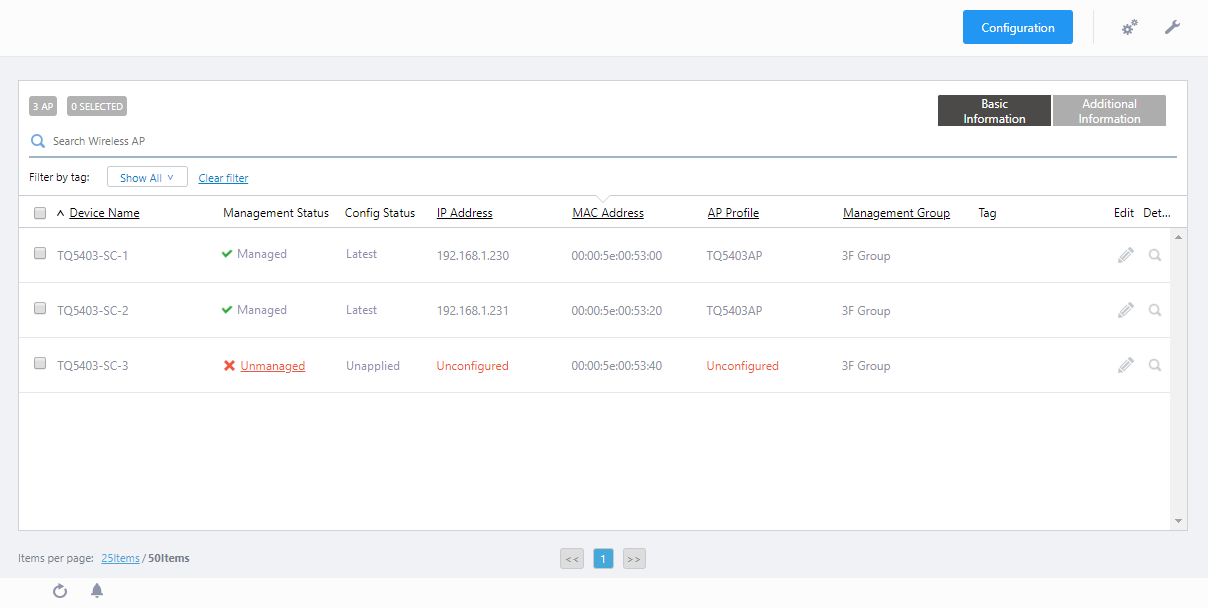
Task: Click the refresh icon at bottom left
Action: click(x=60, y=591)
